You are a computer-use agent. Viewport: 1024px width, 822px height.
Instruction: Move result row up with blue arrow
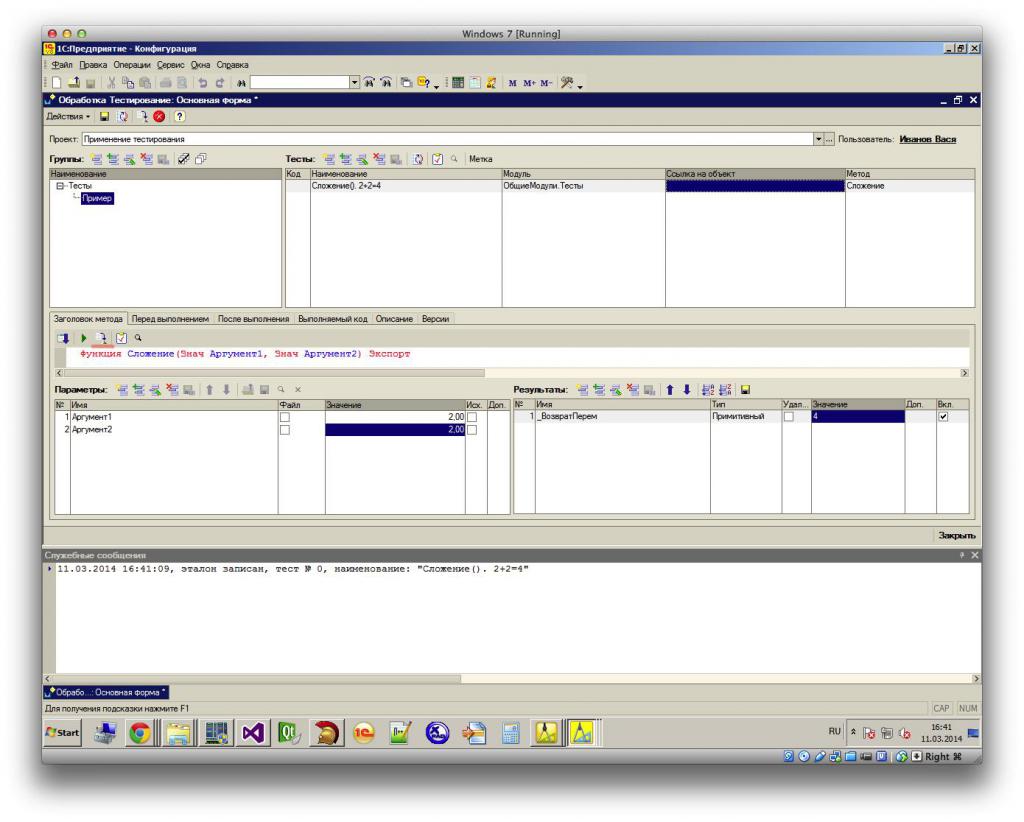[669, 390]
